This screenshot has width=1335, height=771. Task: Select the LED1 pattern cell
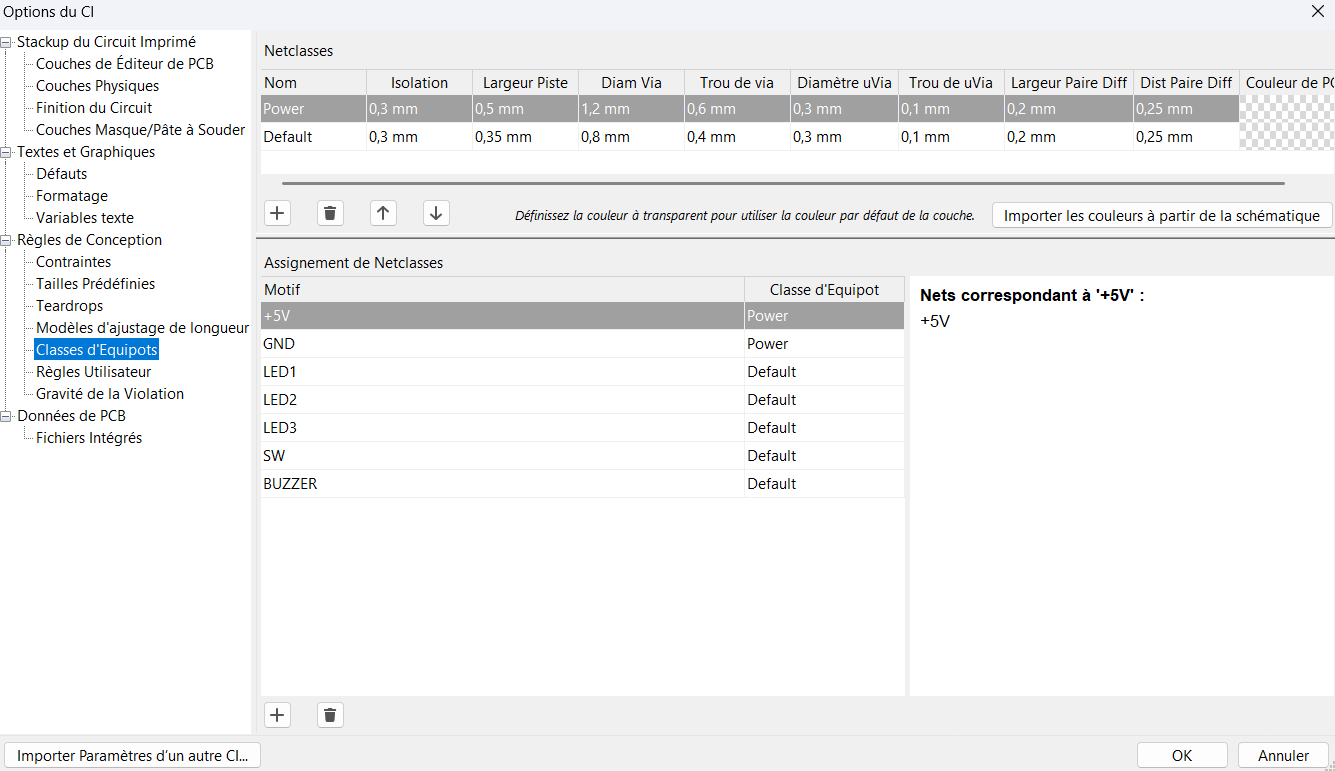502,372
